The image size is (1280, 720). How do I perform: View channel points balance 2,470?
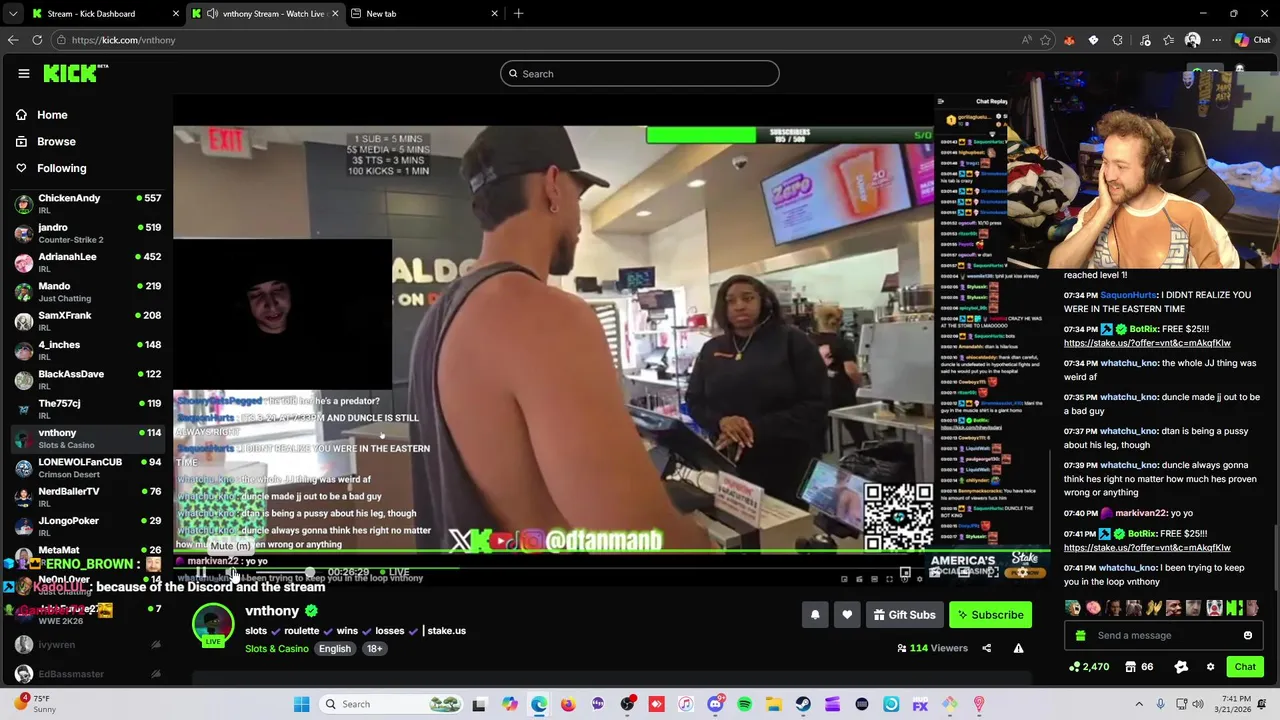[1089, 667]
